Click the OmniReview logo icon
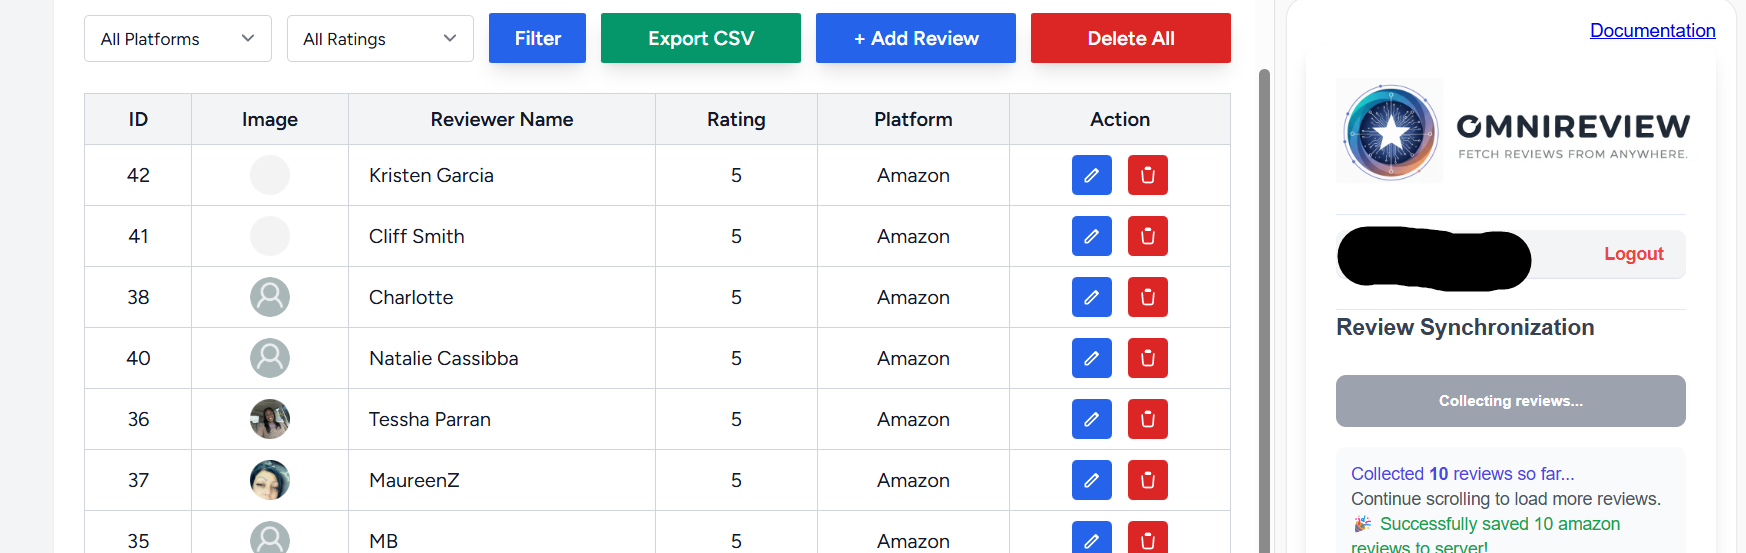The height and width of the screenshot is (553, 1746). point(1390,131)
